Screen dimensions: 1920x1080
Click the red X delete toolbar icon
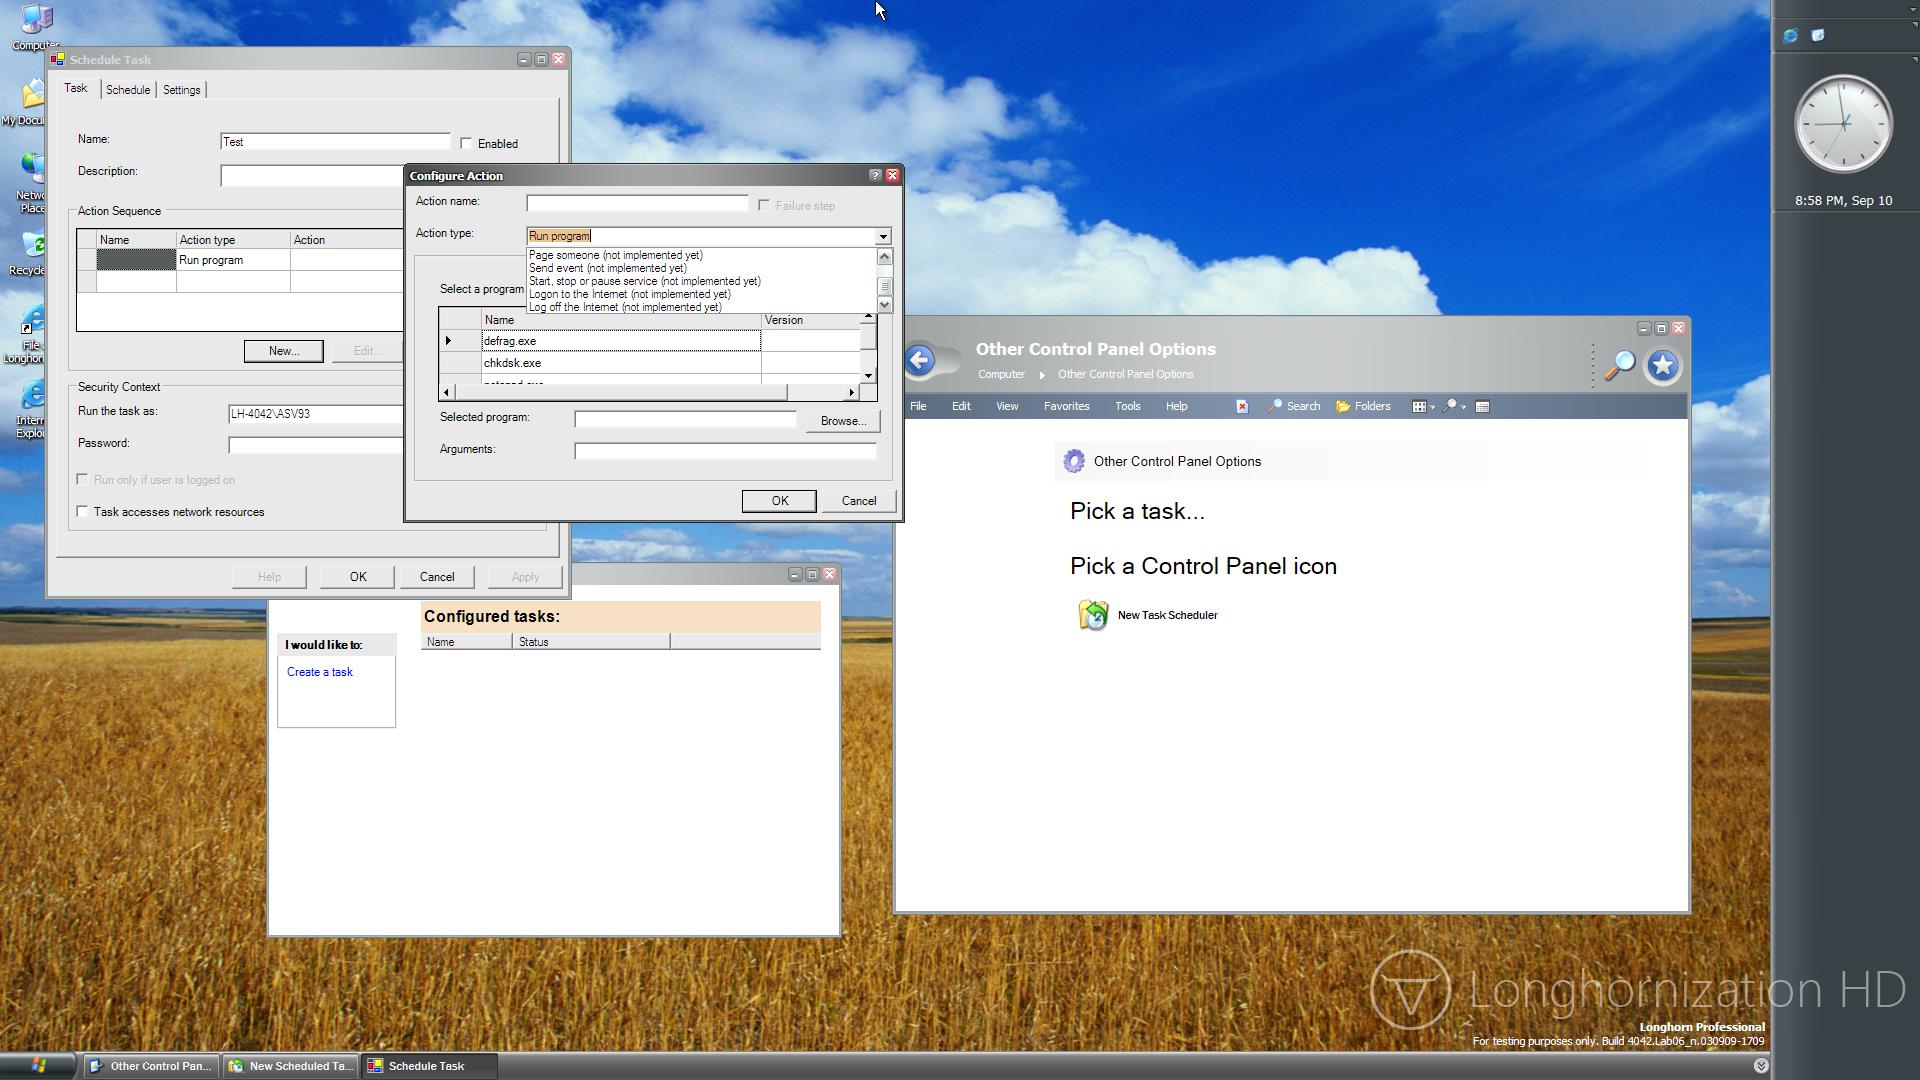click(1242, 406)
